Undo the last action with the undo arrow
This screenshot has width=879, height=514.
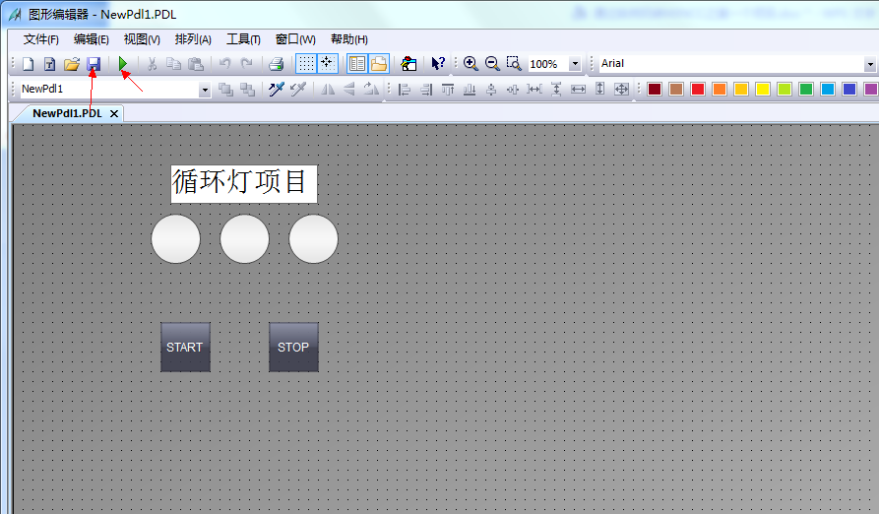(x=225, y=64)
